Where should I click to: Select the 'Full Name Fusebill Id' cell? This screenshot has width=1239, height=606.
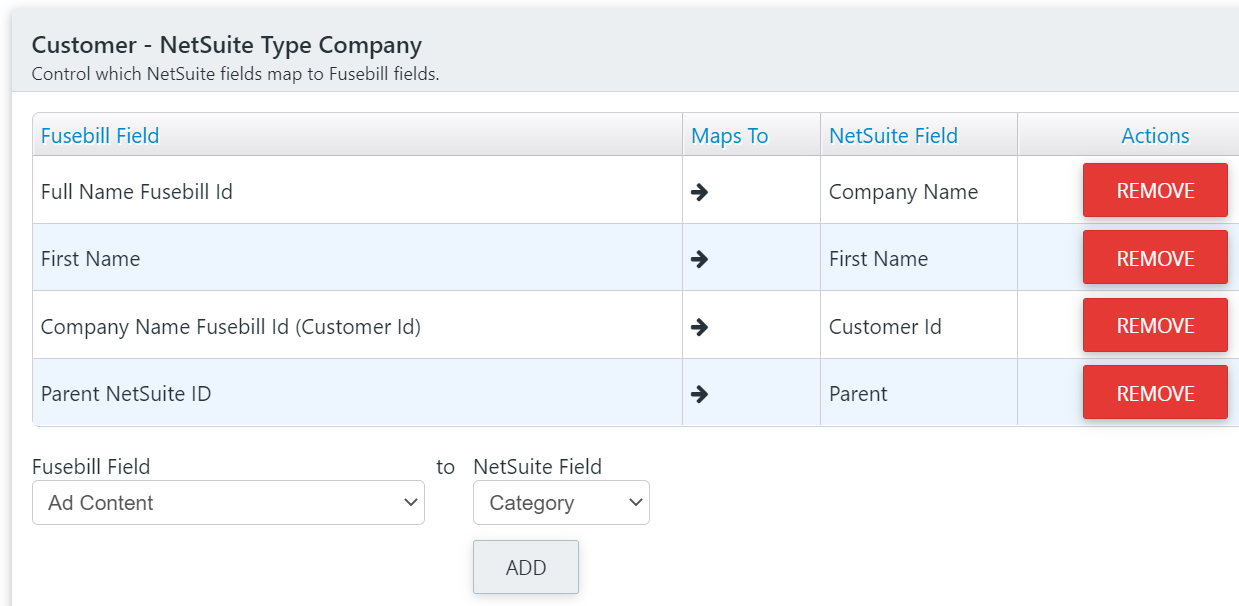click(x=357, y=190)
